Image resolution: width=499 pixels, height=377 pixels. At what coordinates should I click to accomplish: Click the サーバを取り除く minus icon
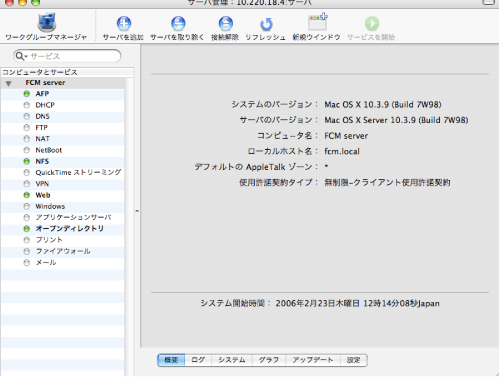point(178,23)
